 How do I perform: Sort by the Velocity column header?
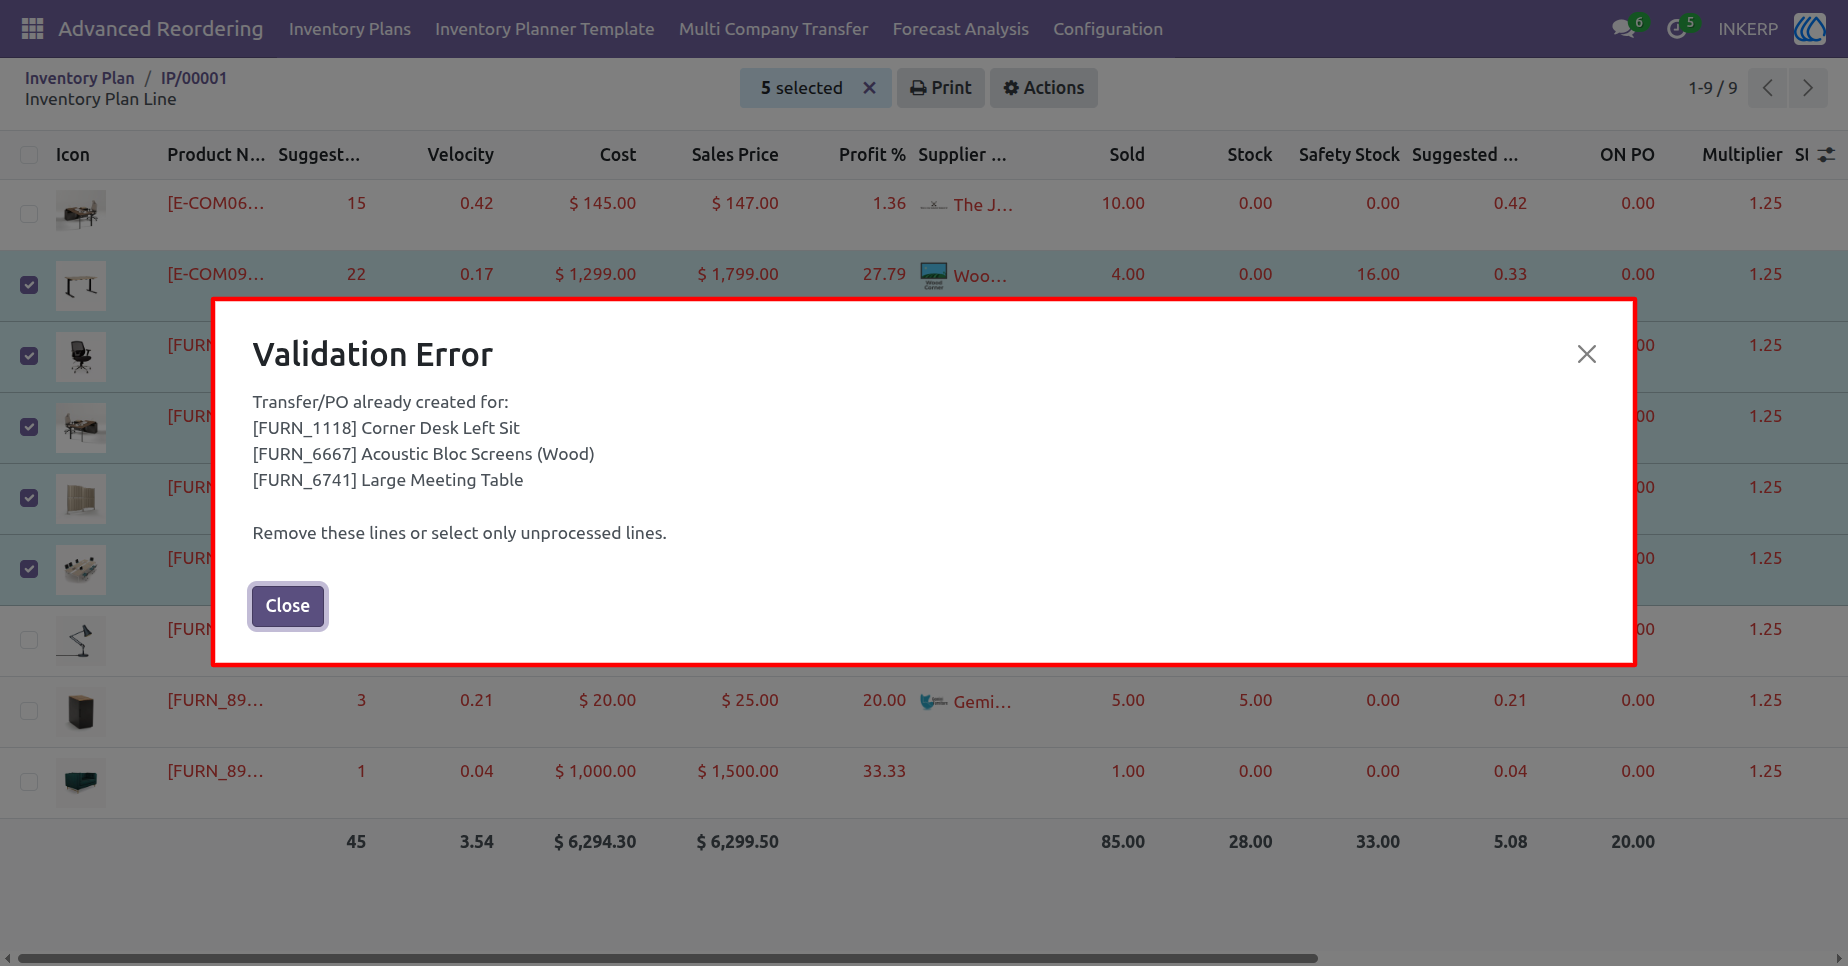pos(460,155)
